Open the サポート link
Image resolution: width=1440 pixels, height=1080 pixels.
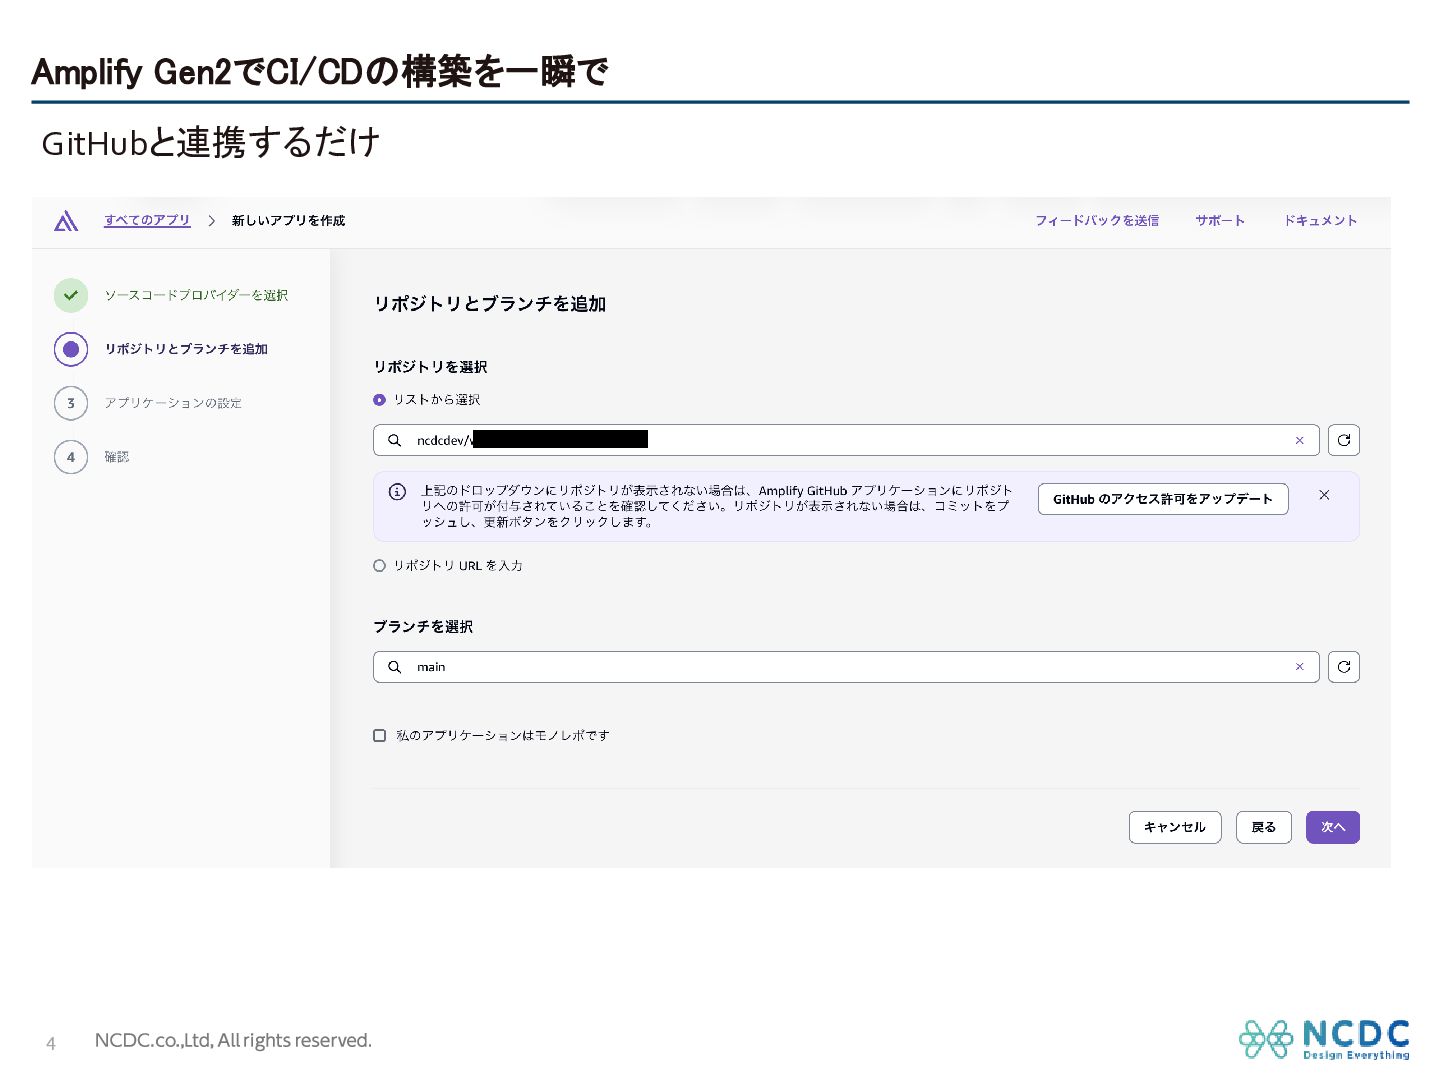pos(1220,221)
